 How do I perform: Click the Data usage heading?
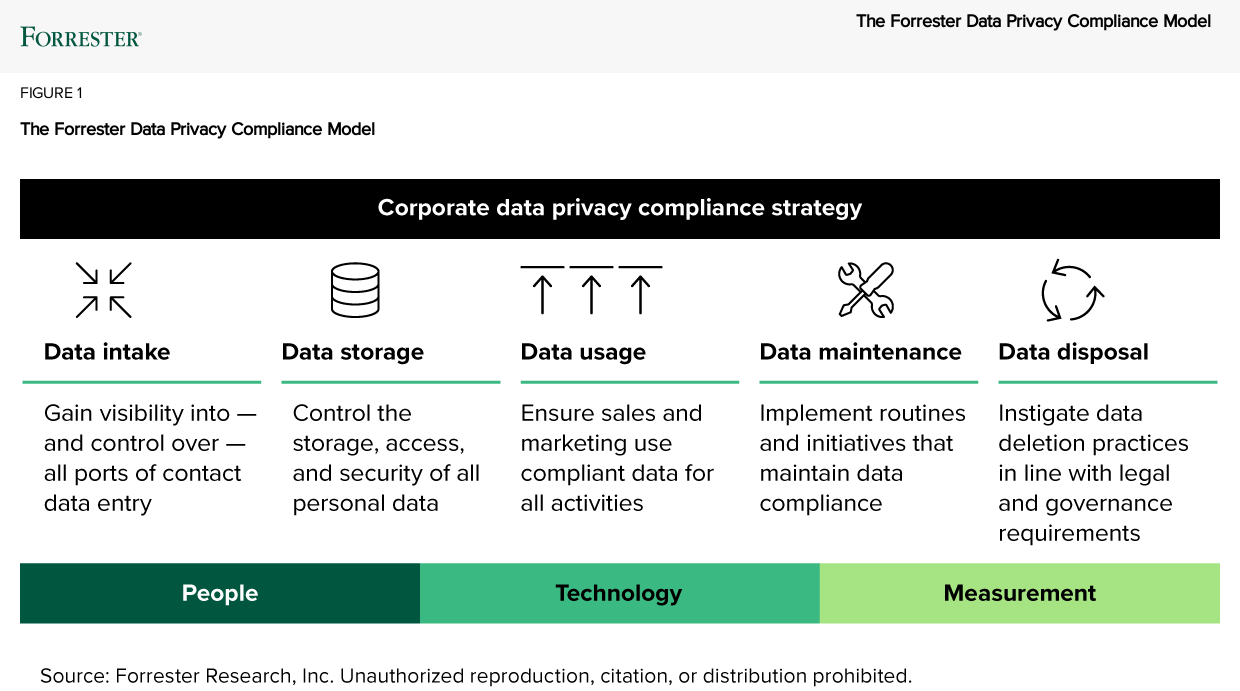tap(583, 352)
